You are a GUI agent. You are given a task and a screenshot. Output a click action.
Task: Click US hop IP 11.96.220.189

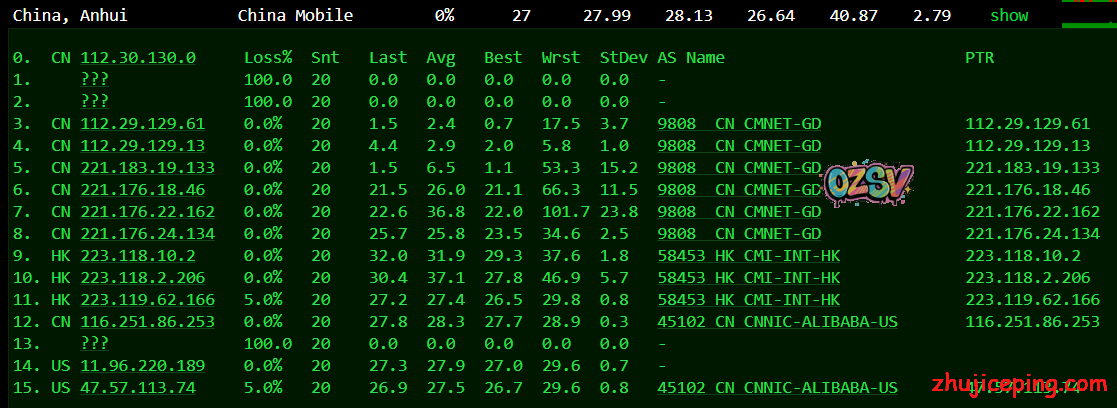tap(142, 366)
